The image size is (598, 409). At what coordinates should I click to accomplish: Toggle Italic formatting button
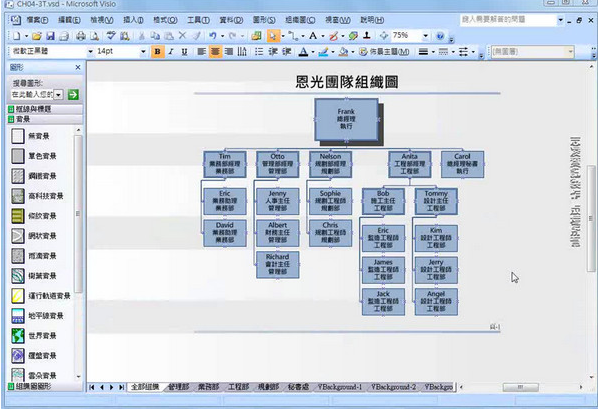tap(171, 52)
